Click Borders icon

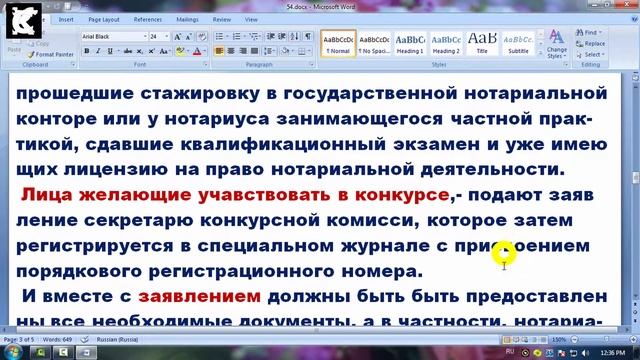pos(302,51)
